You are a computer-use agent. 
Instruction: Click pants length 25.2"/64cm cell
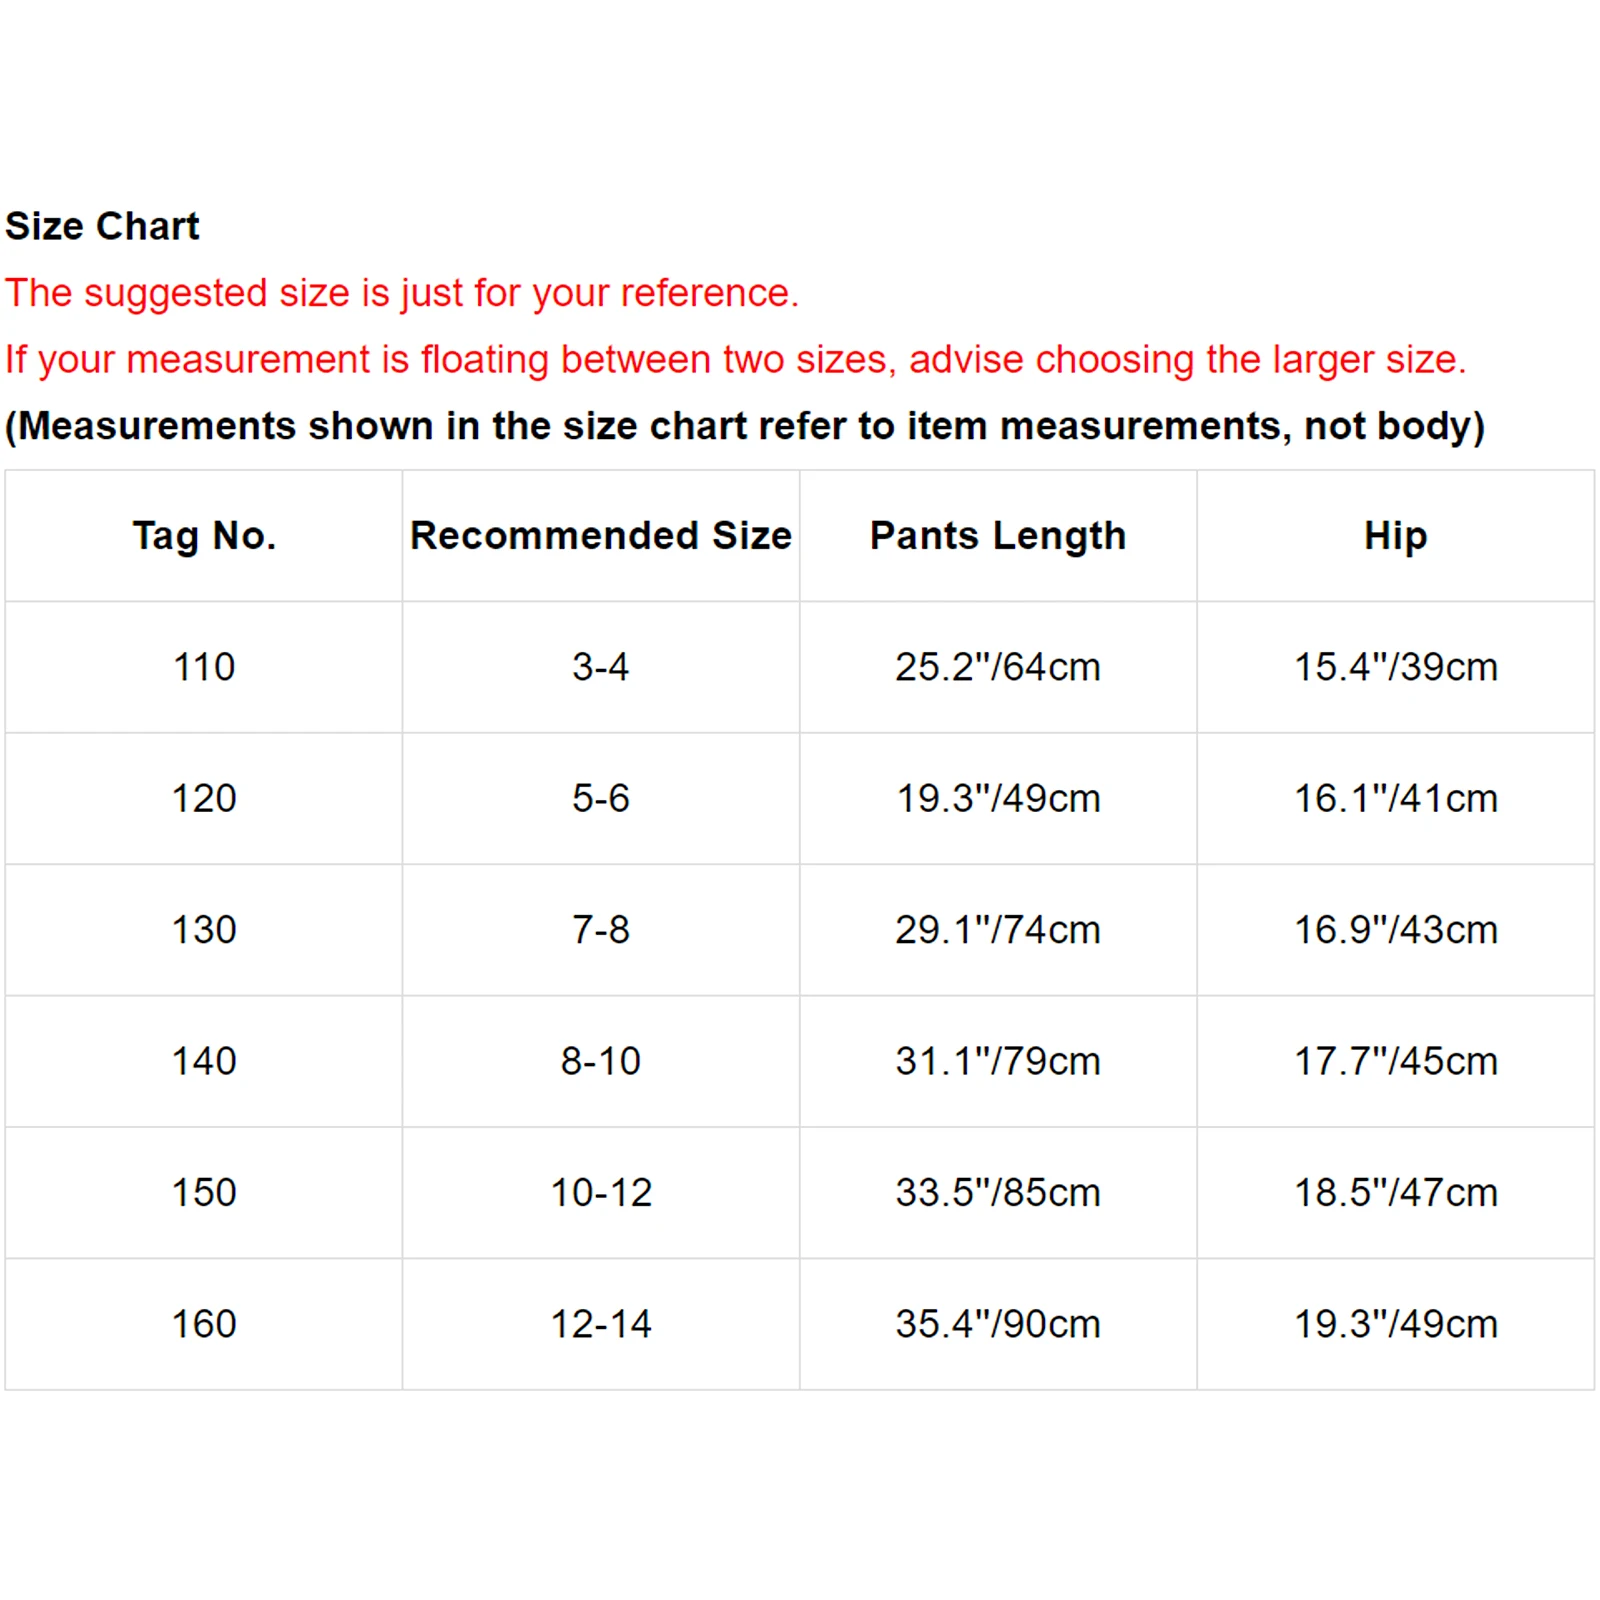tap(998, 667)
